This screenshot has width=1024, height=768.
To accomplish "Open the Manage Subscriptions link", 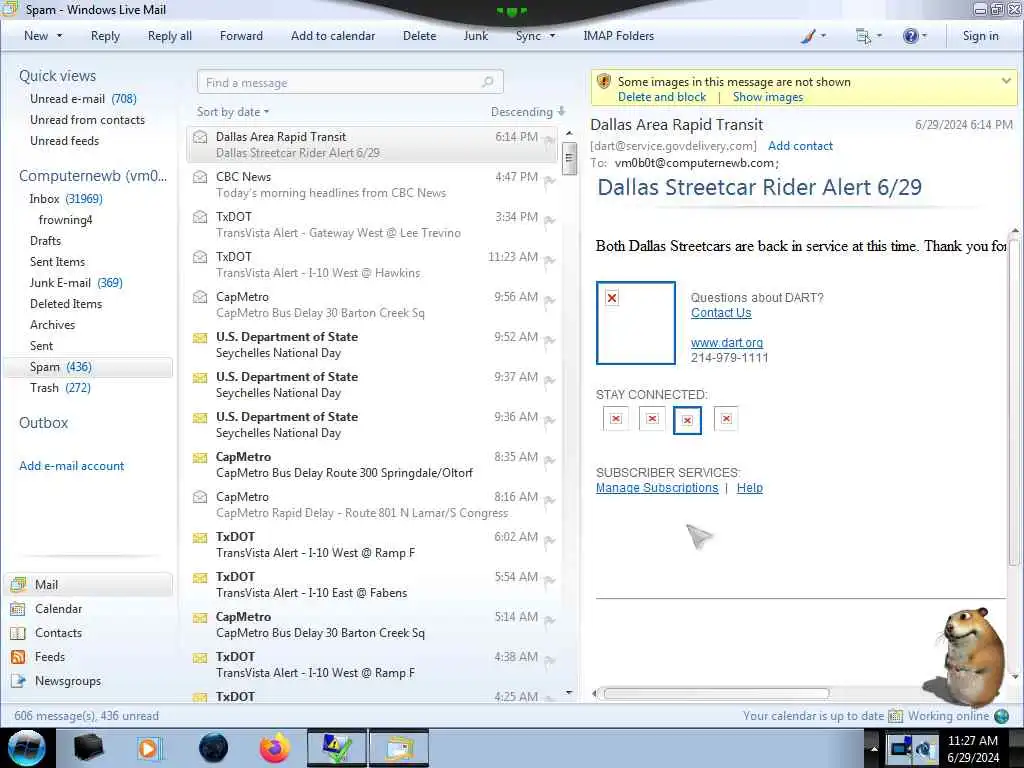I will pos(657,488).
